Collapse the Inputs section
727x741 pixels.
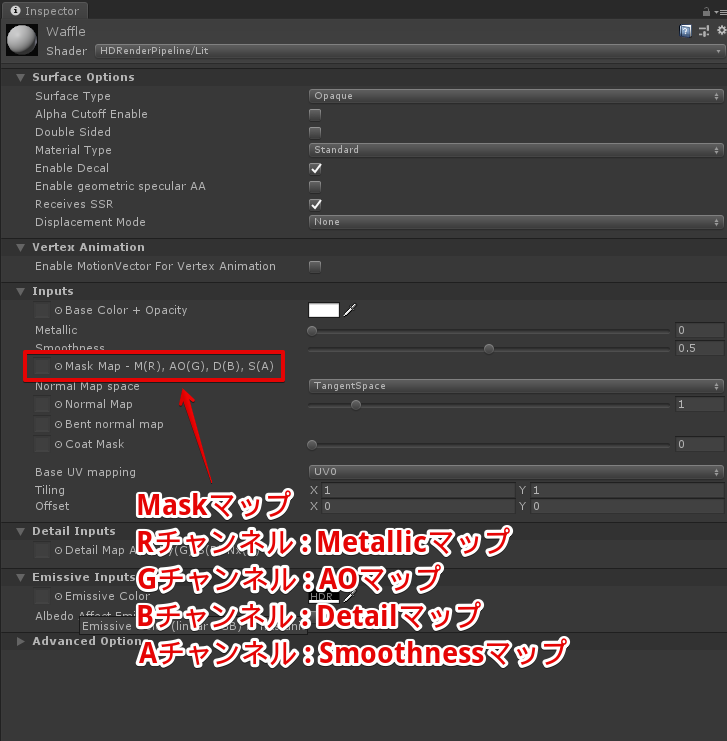[x=20, y=292]
